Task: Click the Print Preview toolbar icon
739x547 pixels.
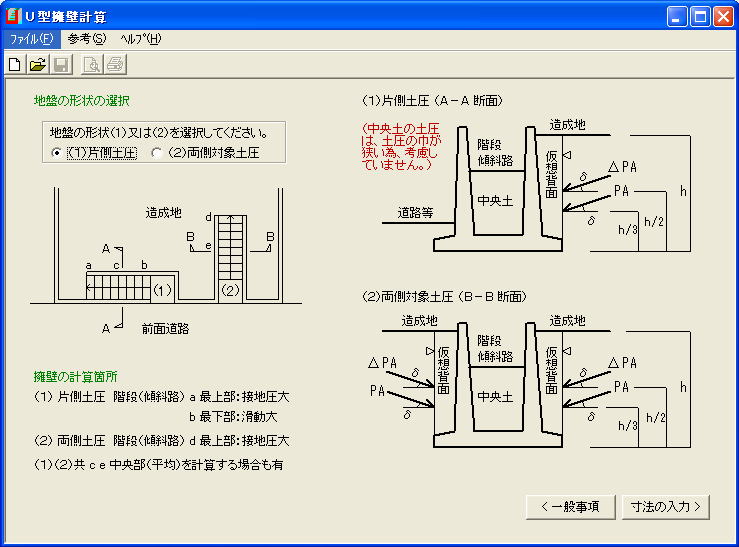Action: pos(91,65)
